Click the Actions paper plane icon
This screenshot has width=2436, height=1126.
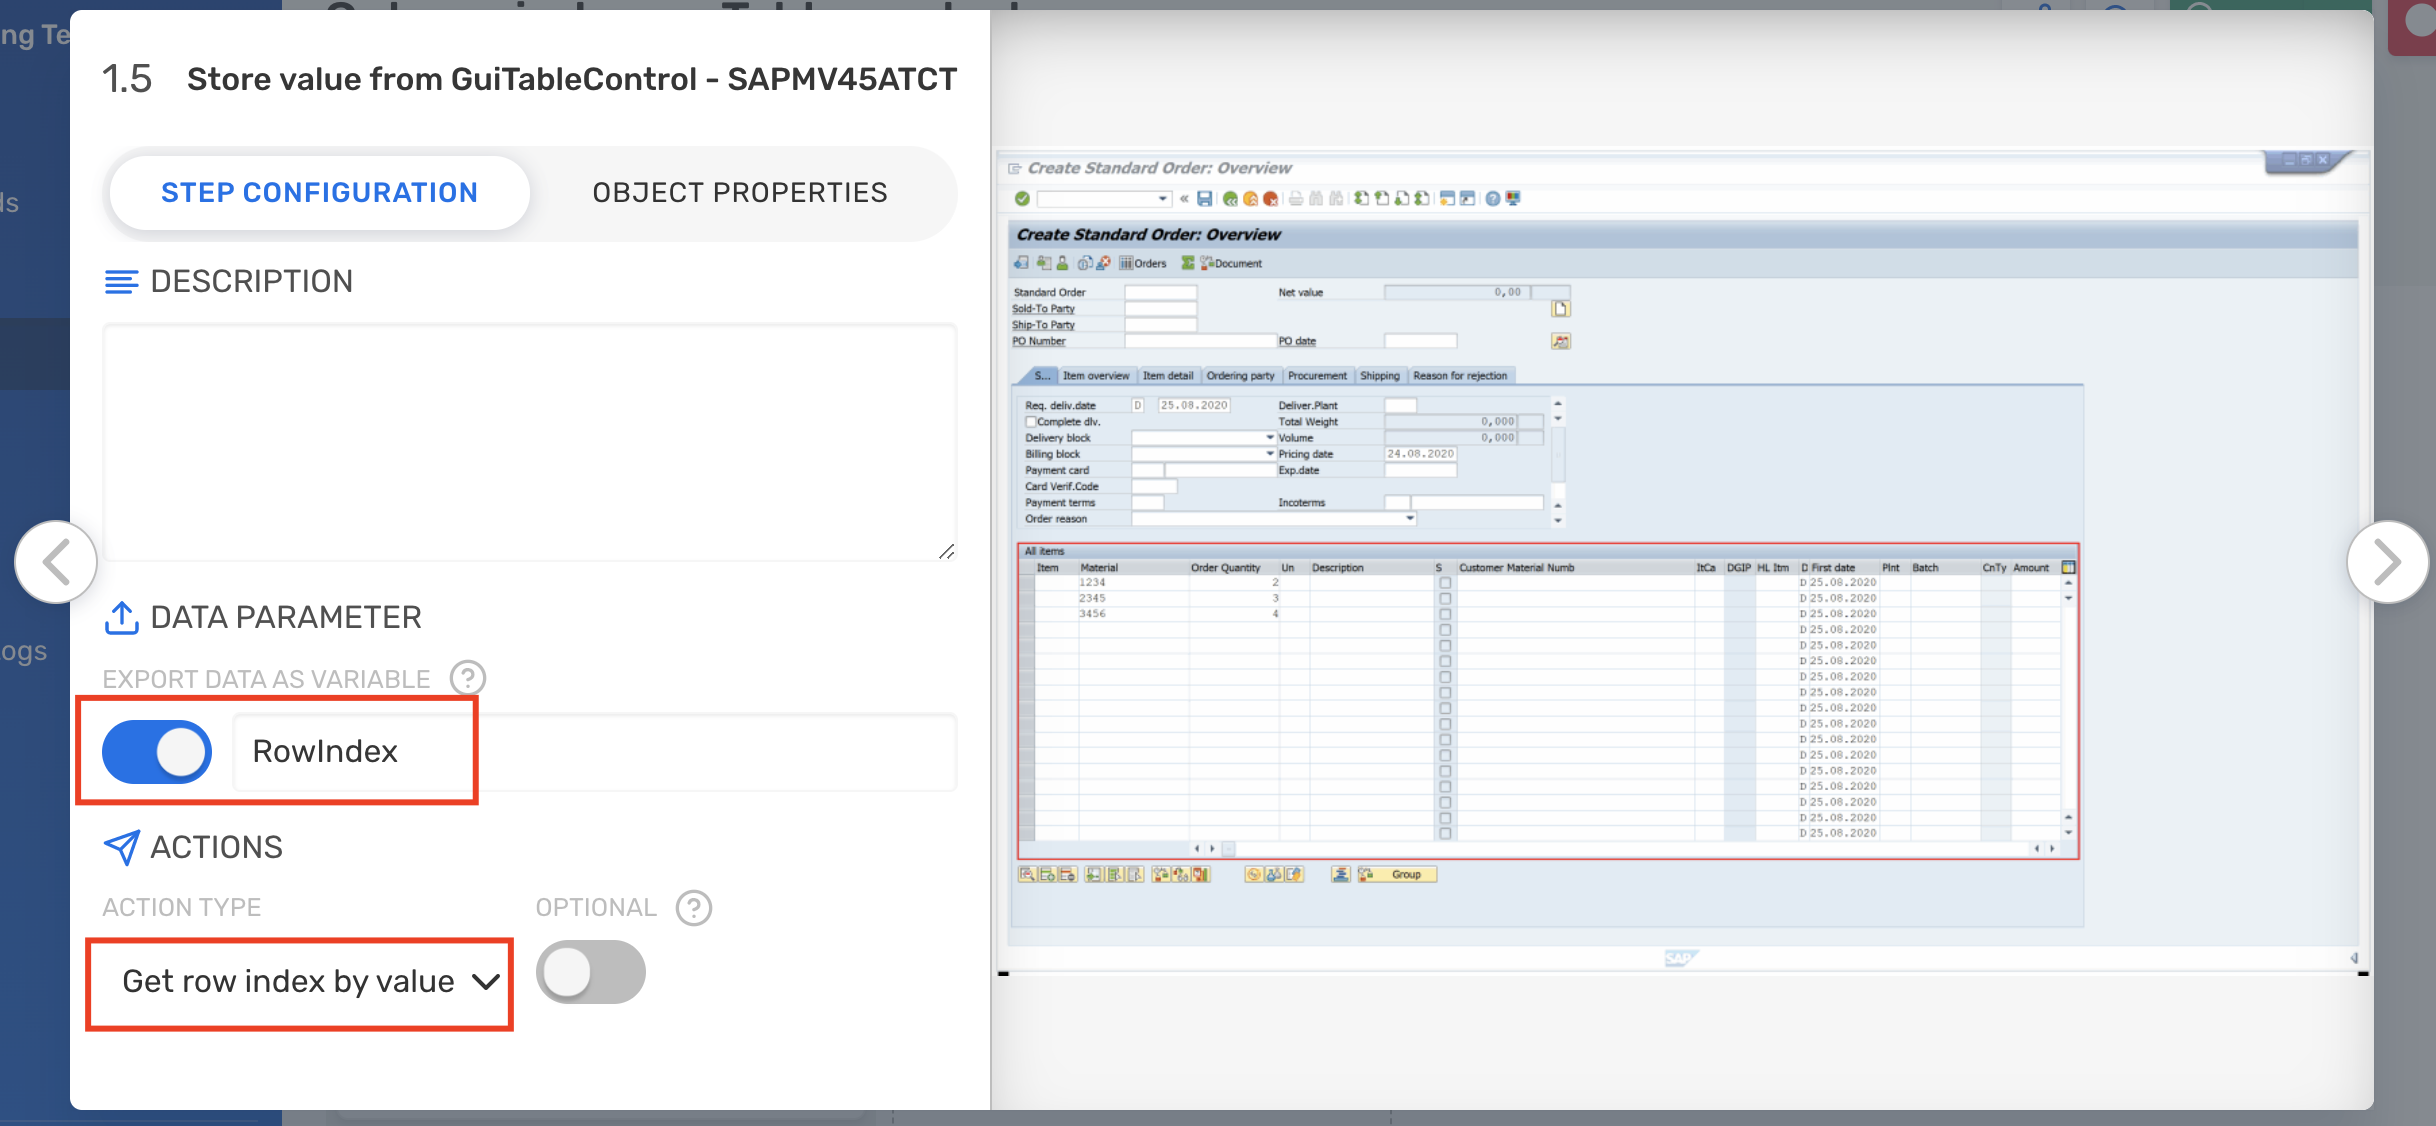(x=121, y=848)
